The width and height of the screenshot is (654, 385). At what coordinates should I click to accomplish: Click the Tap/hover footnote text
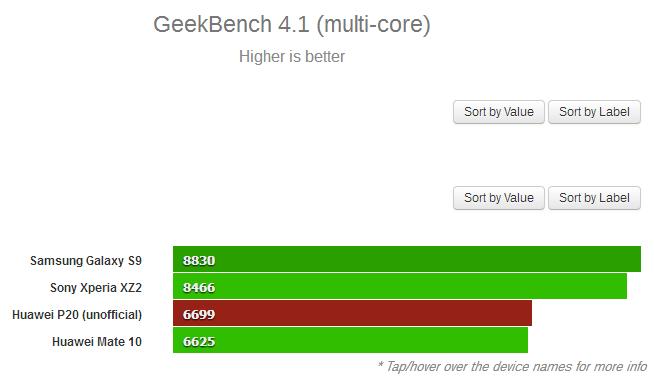pyautogui.click(x=512, y=367)
